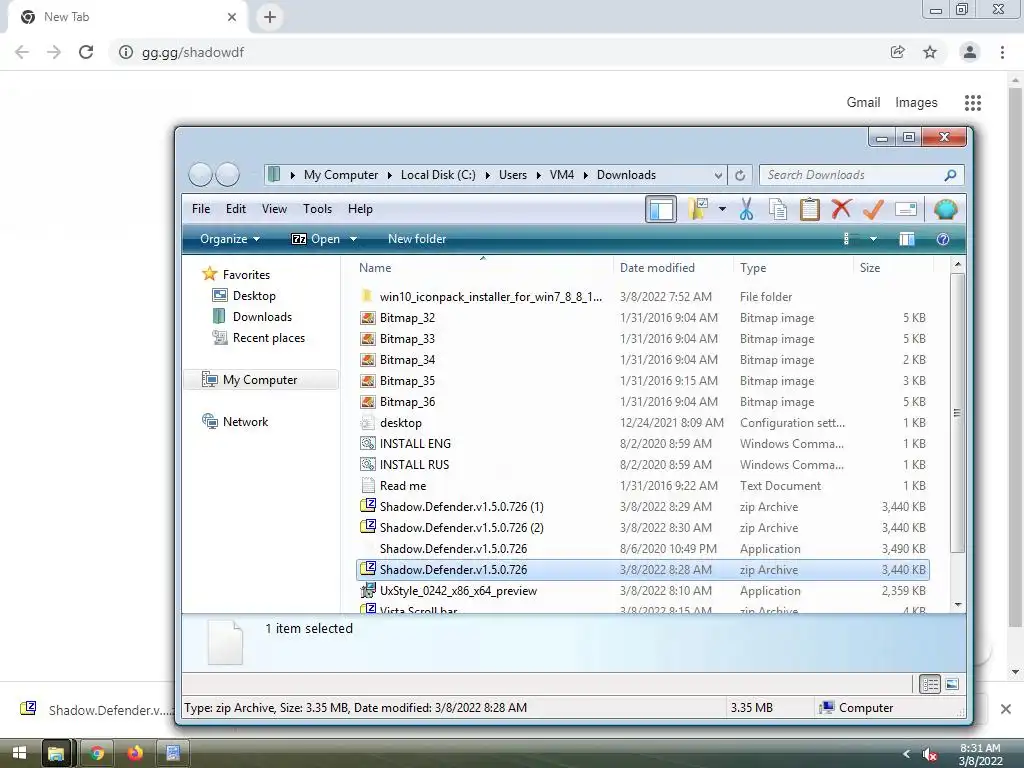Click the Windows Start button
This screenshot has width=1024, height=768.
point(19,753)
